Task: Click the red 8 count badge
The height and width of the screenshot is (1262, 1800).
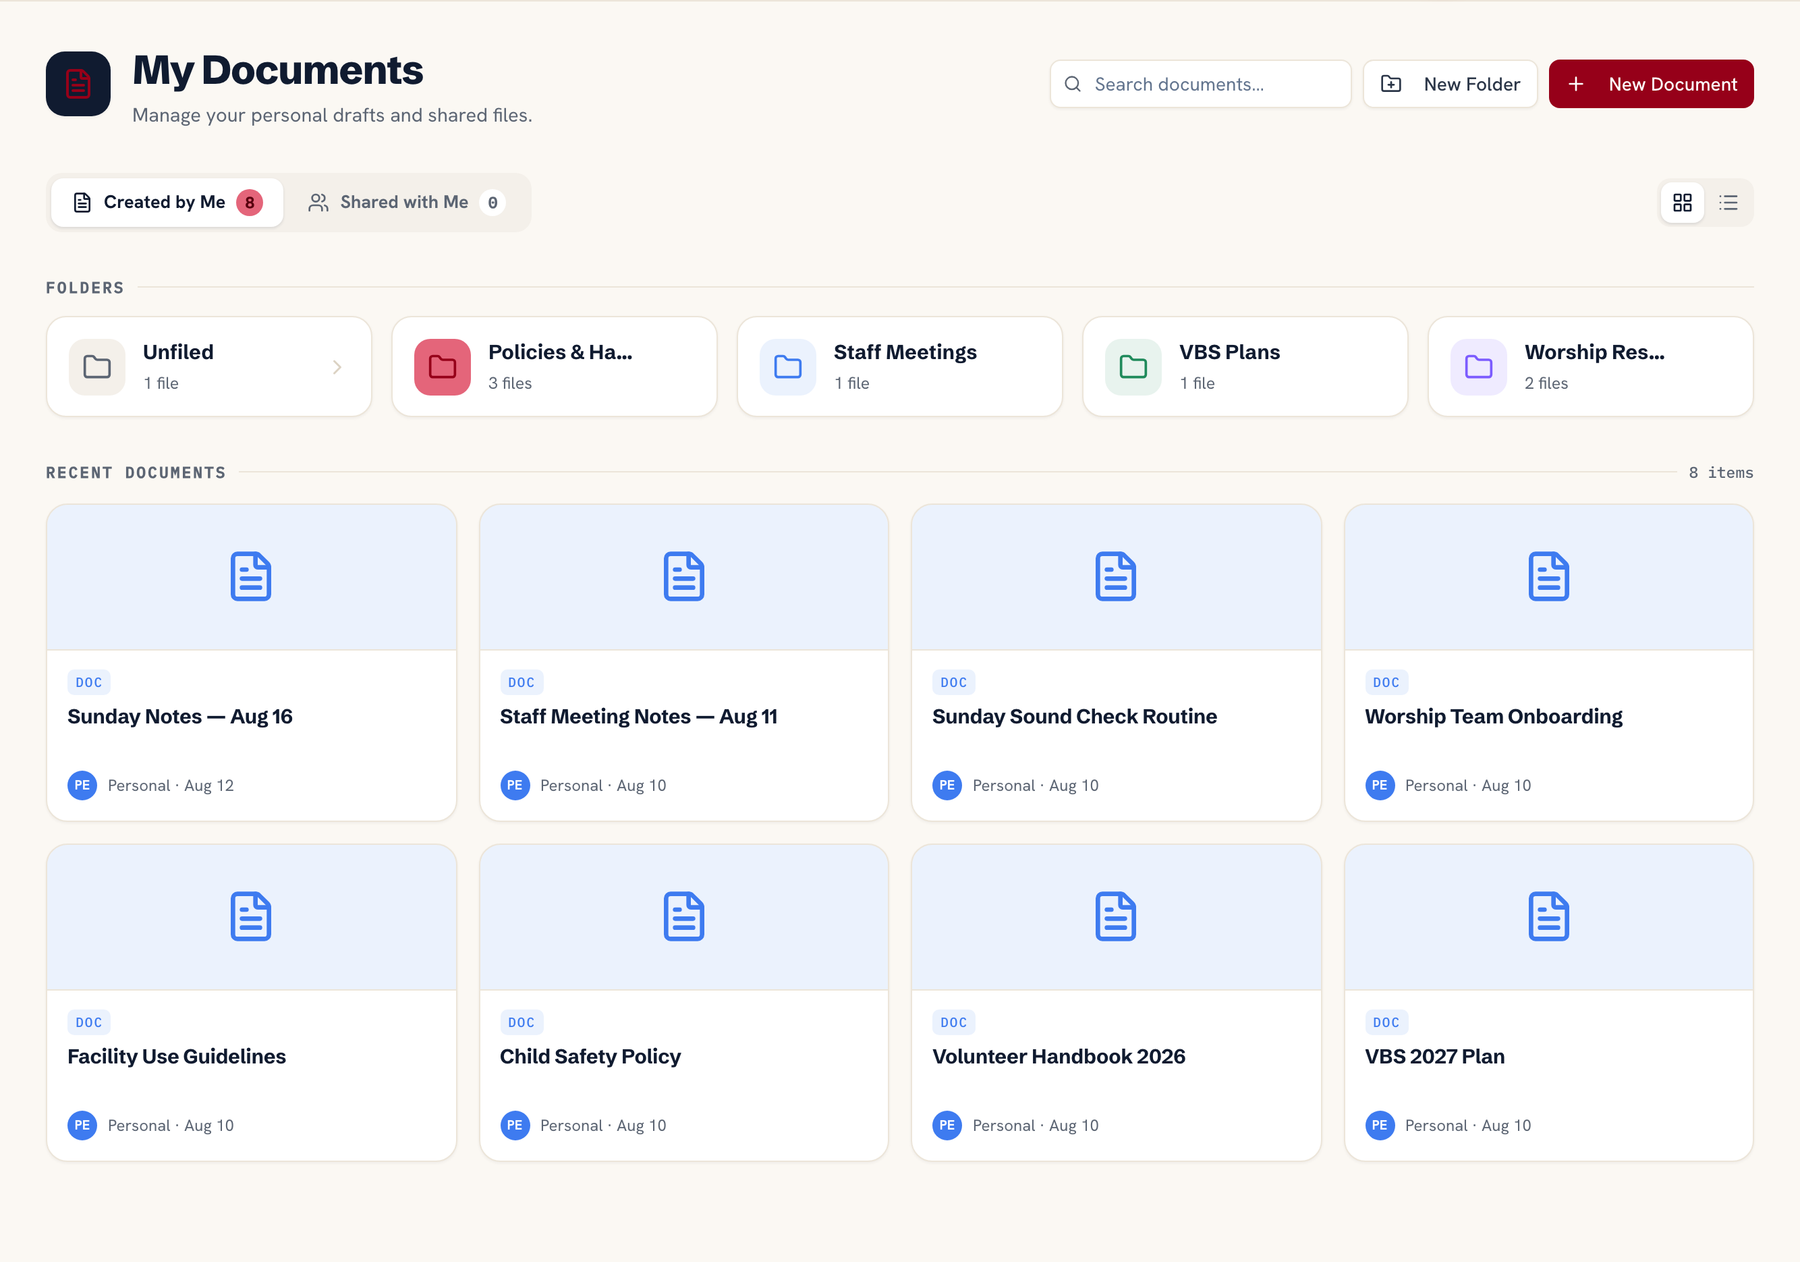Action: [x=250, y=203]
